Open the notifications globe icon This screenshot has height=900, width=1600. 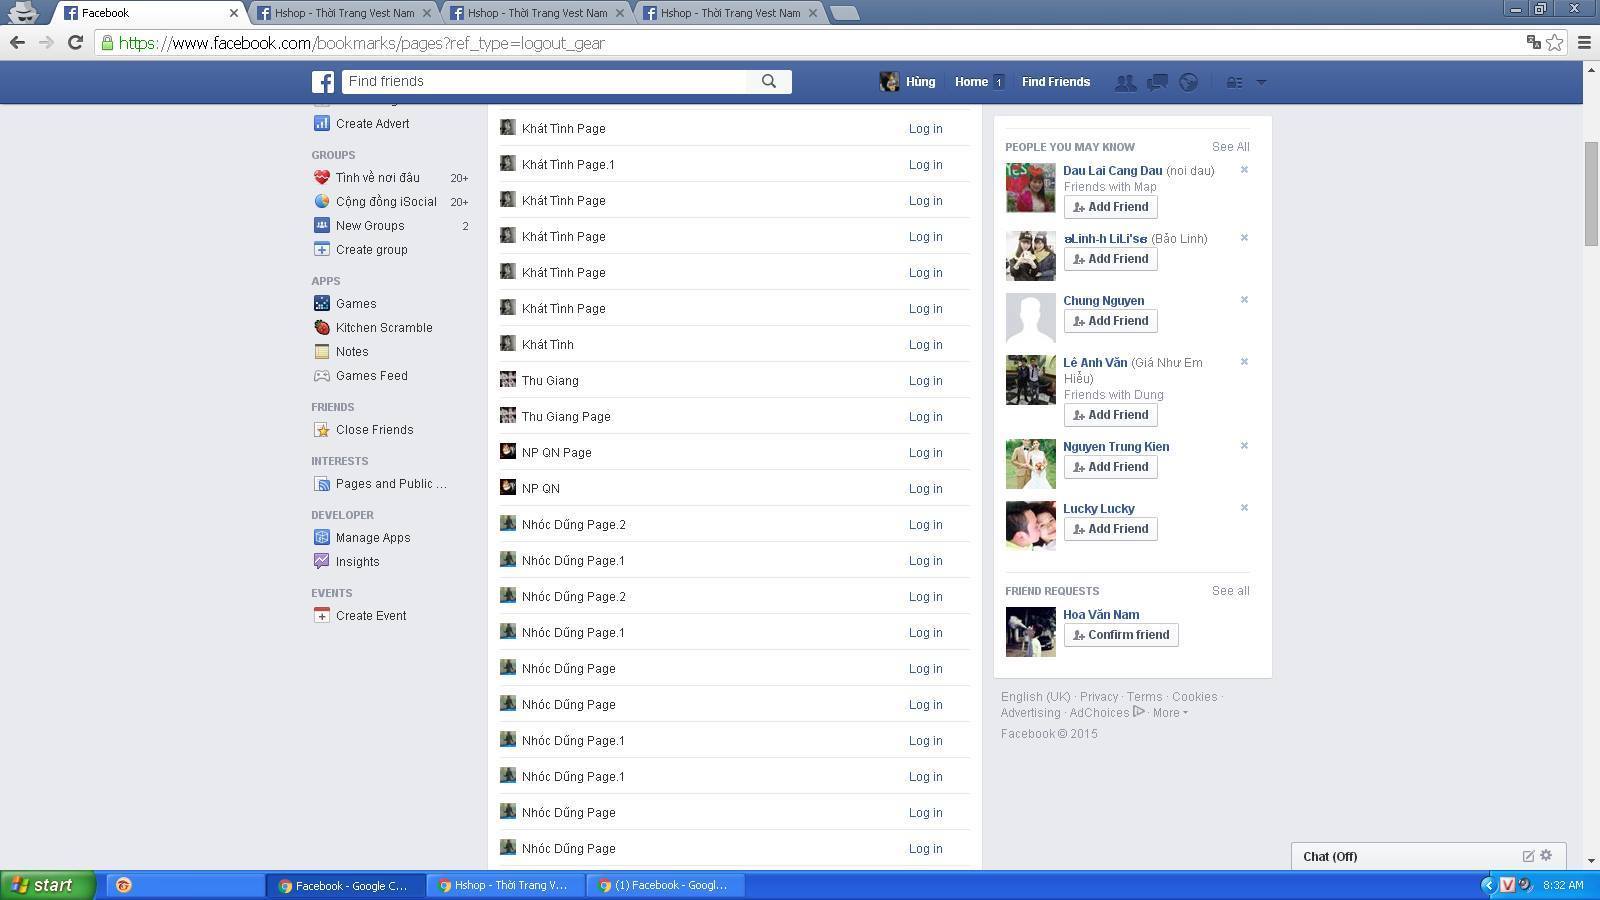[1188, 82]
